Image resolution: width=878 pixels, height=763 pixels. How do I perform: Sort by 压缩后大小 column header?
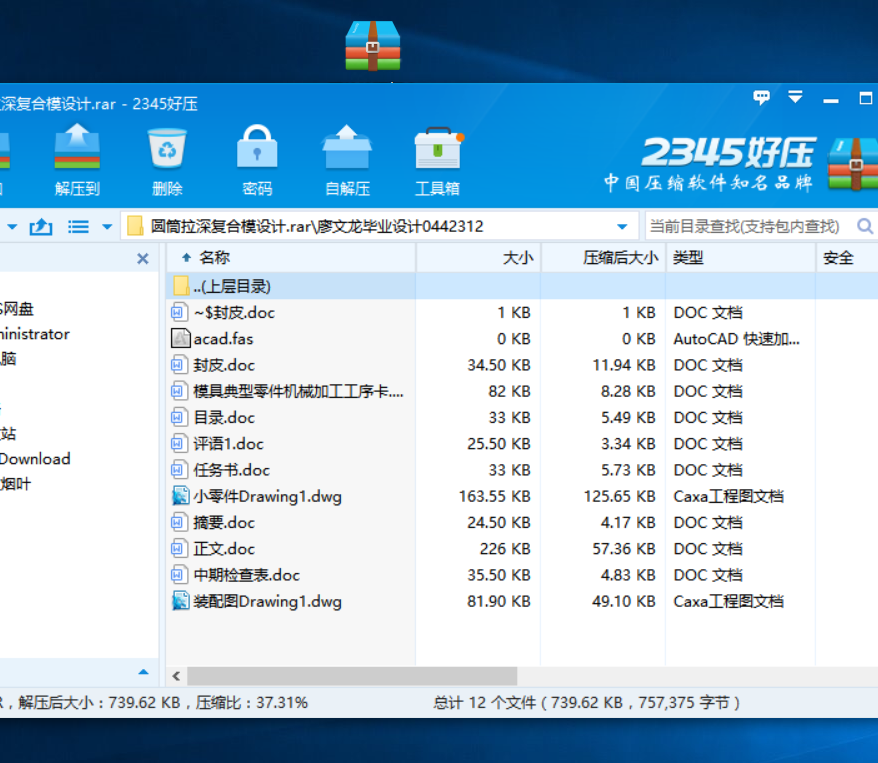click(604, 258)
